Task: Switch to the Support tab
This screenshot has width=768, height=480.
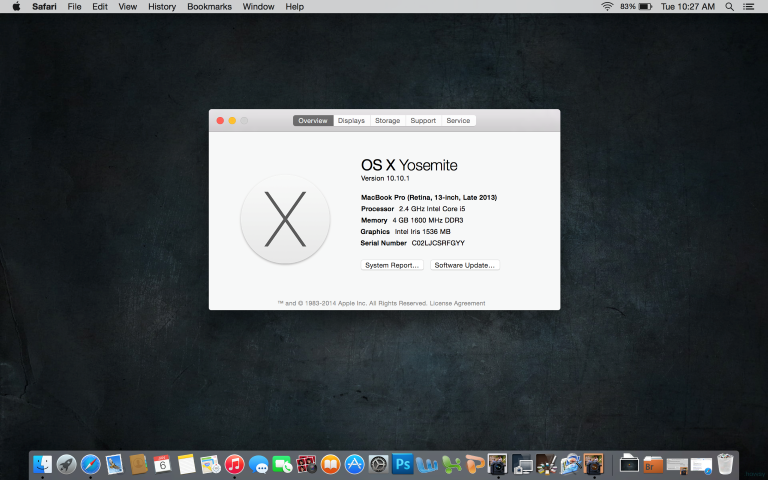Action: coord(423,120)
